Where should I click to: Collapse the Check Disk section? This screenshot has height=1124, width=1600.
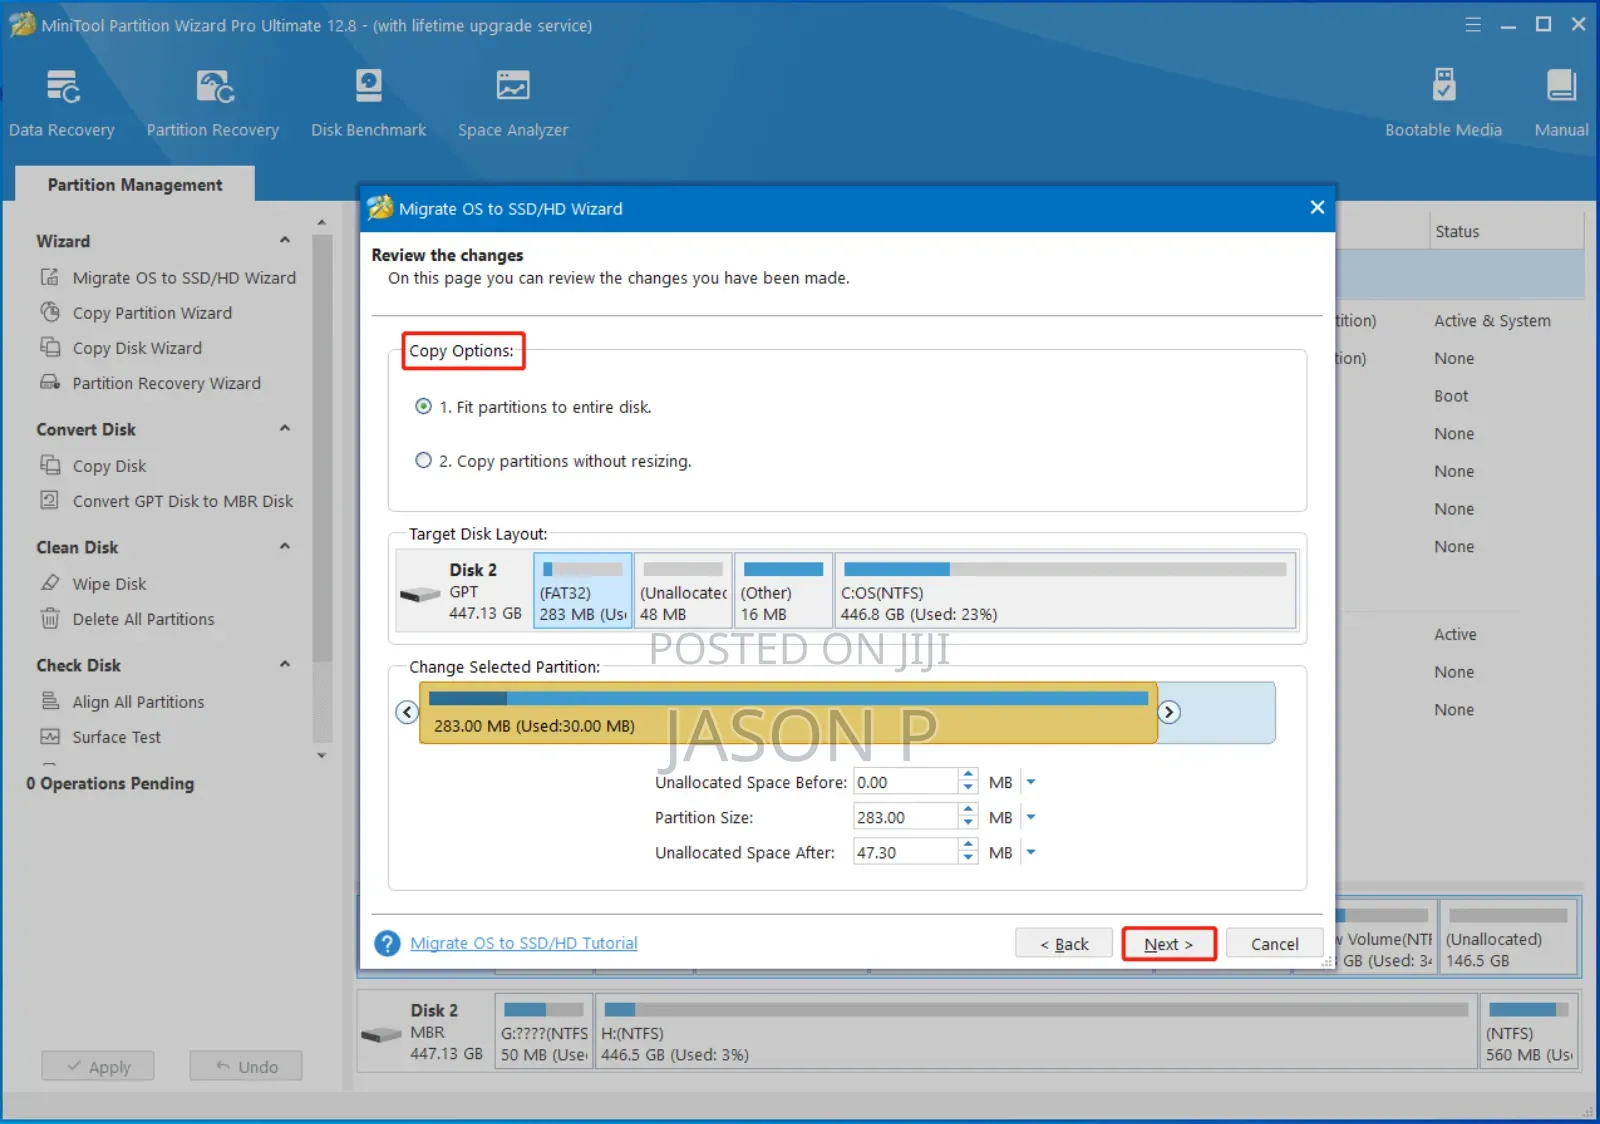point(285,664)
